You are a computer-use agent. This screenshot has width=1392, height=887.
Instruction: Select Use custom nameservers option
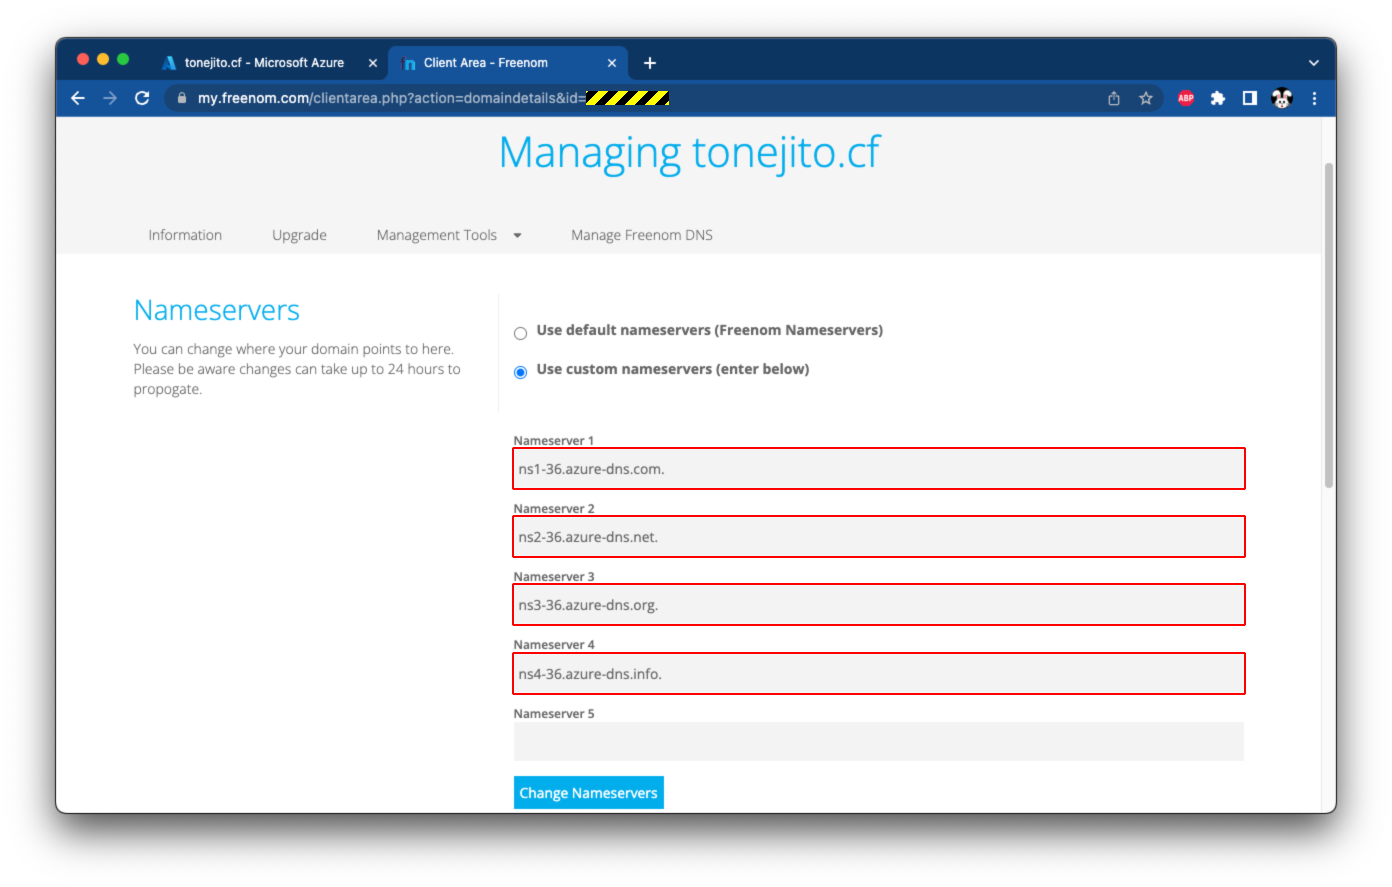(x=520, y=372)
